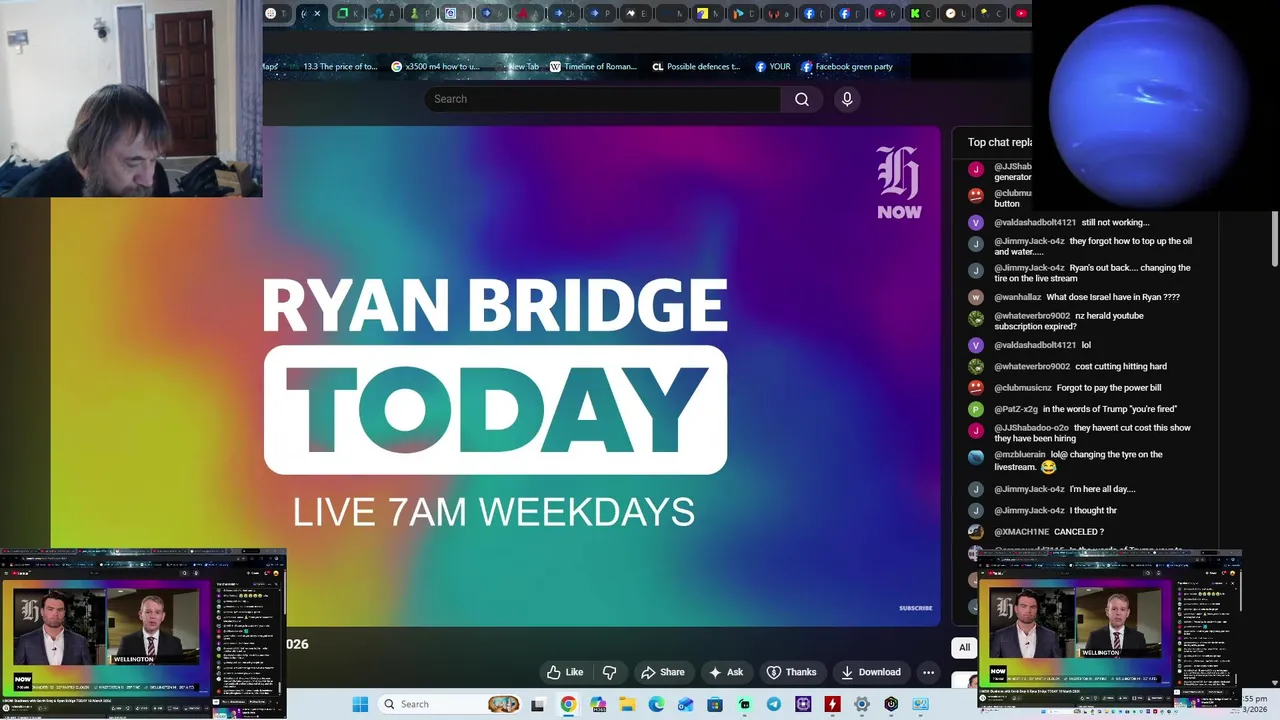Open Windows Settings gear in taskbar
Image resolution: width=1280 pixels, height=720 pixels.
pos(861,704)
